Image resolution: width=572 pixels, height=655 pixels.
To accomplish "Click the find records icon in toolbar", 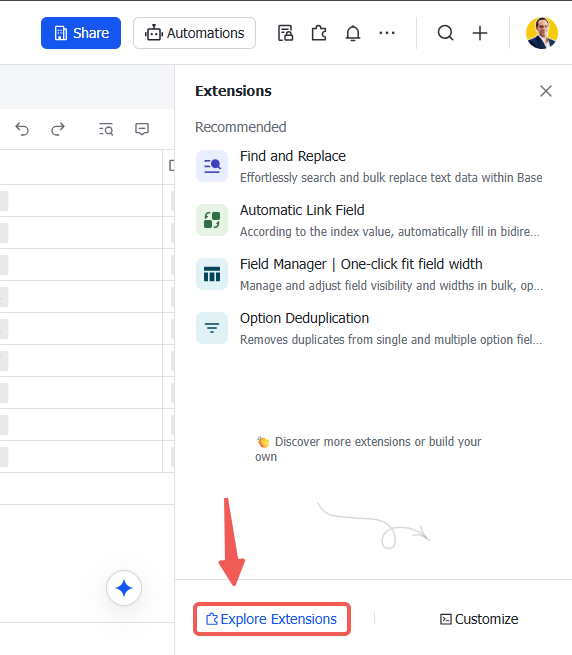I will tap(106, 129).
